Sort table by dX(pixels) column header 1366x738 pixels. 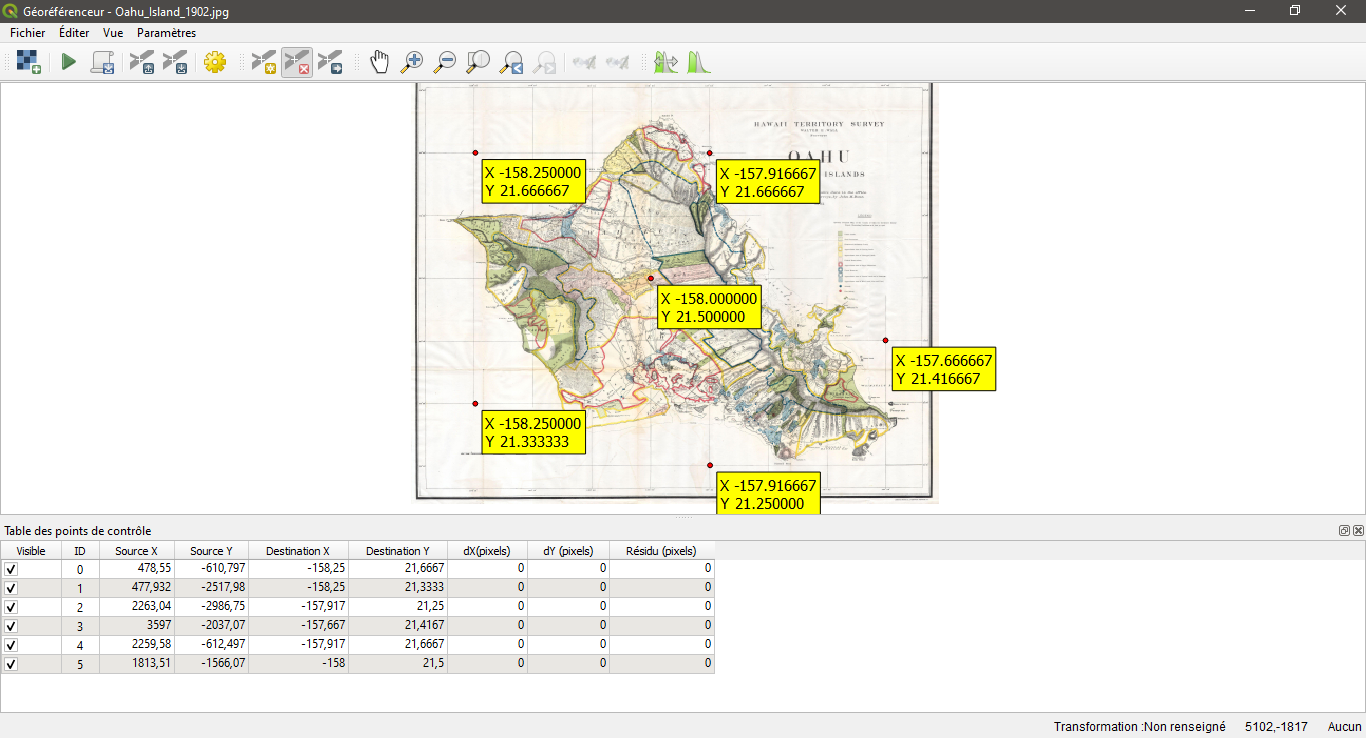click(x=487, y=551)
